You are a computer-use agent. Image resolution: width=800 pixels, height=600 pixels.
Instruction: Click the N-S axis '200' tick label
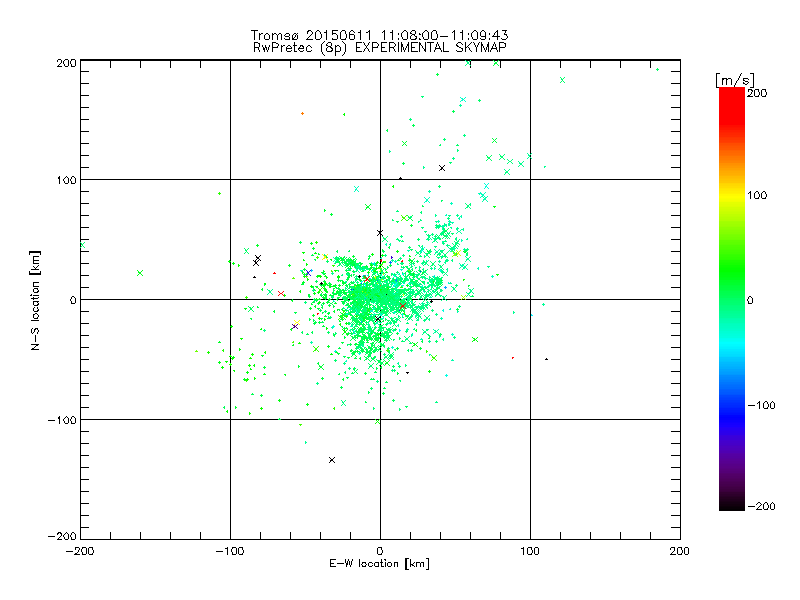click(x=66, y=63)
